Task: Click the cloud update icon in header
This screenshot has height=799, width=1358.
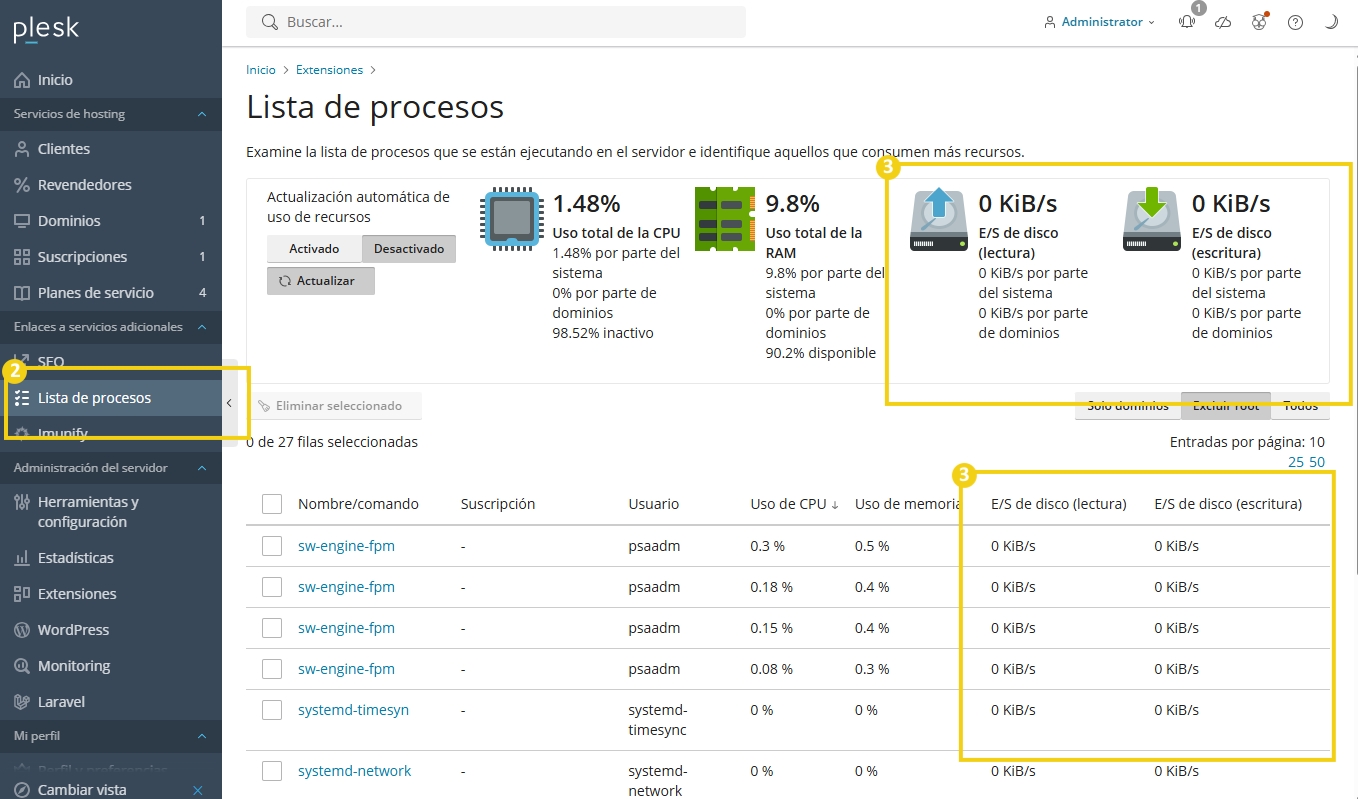Action: [x=1223, y=22]
